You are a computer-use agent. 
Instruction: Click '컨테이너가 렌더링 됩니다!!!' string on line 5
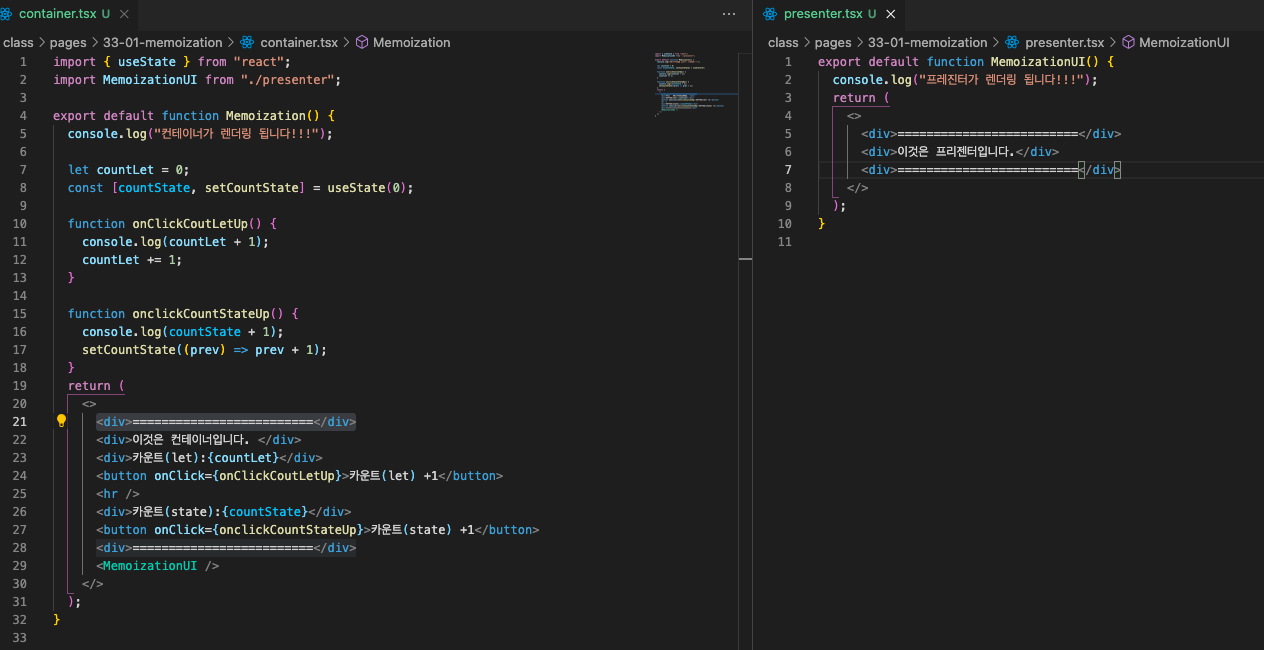point(236,133)
